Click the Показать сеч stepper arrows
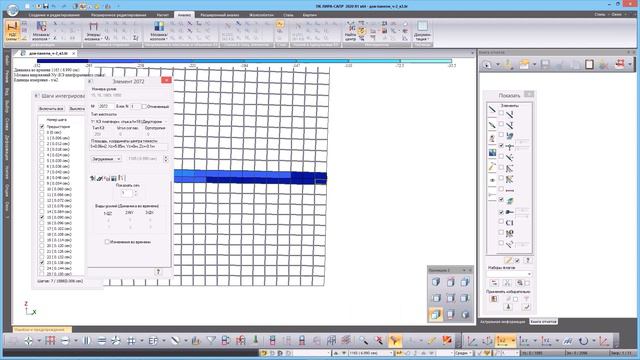The image size is (640, 360). pyautogui.click(x=136, y=193)
